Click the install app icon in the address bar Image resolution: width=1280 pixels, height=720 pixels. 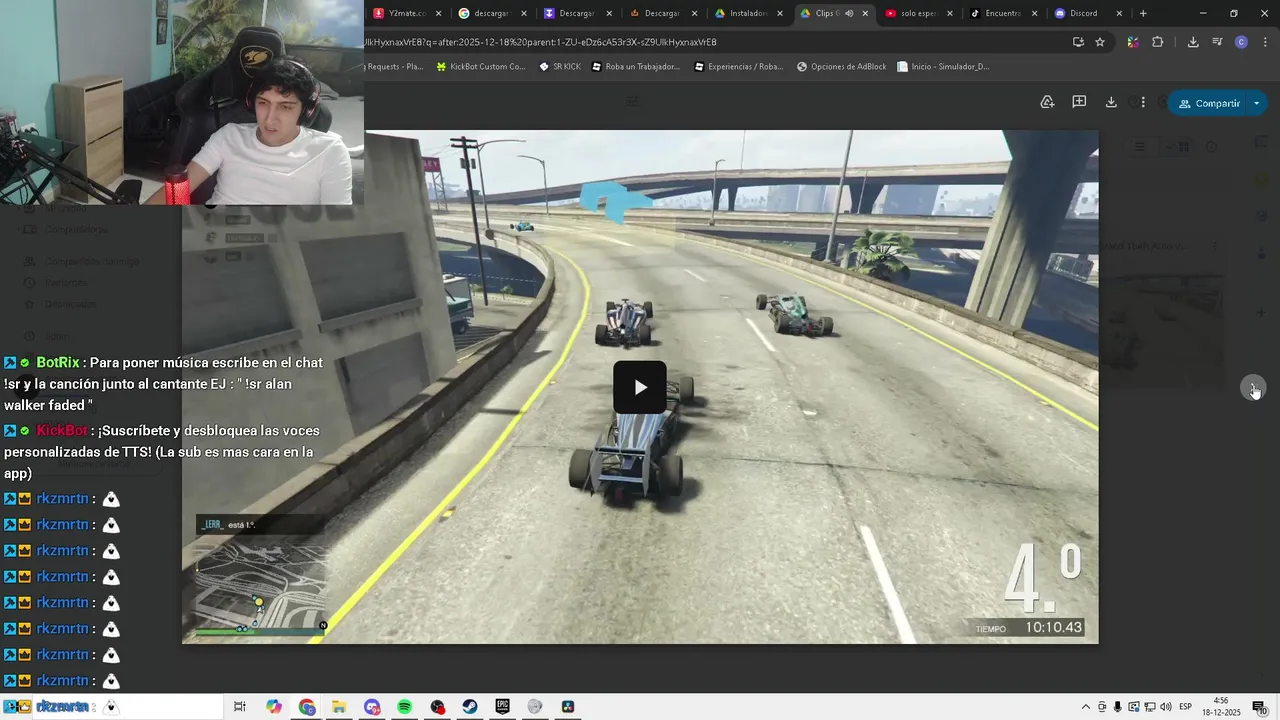coord(1078,42)
